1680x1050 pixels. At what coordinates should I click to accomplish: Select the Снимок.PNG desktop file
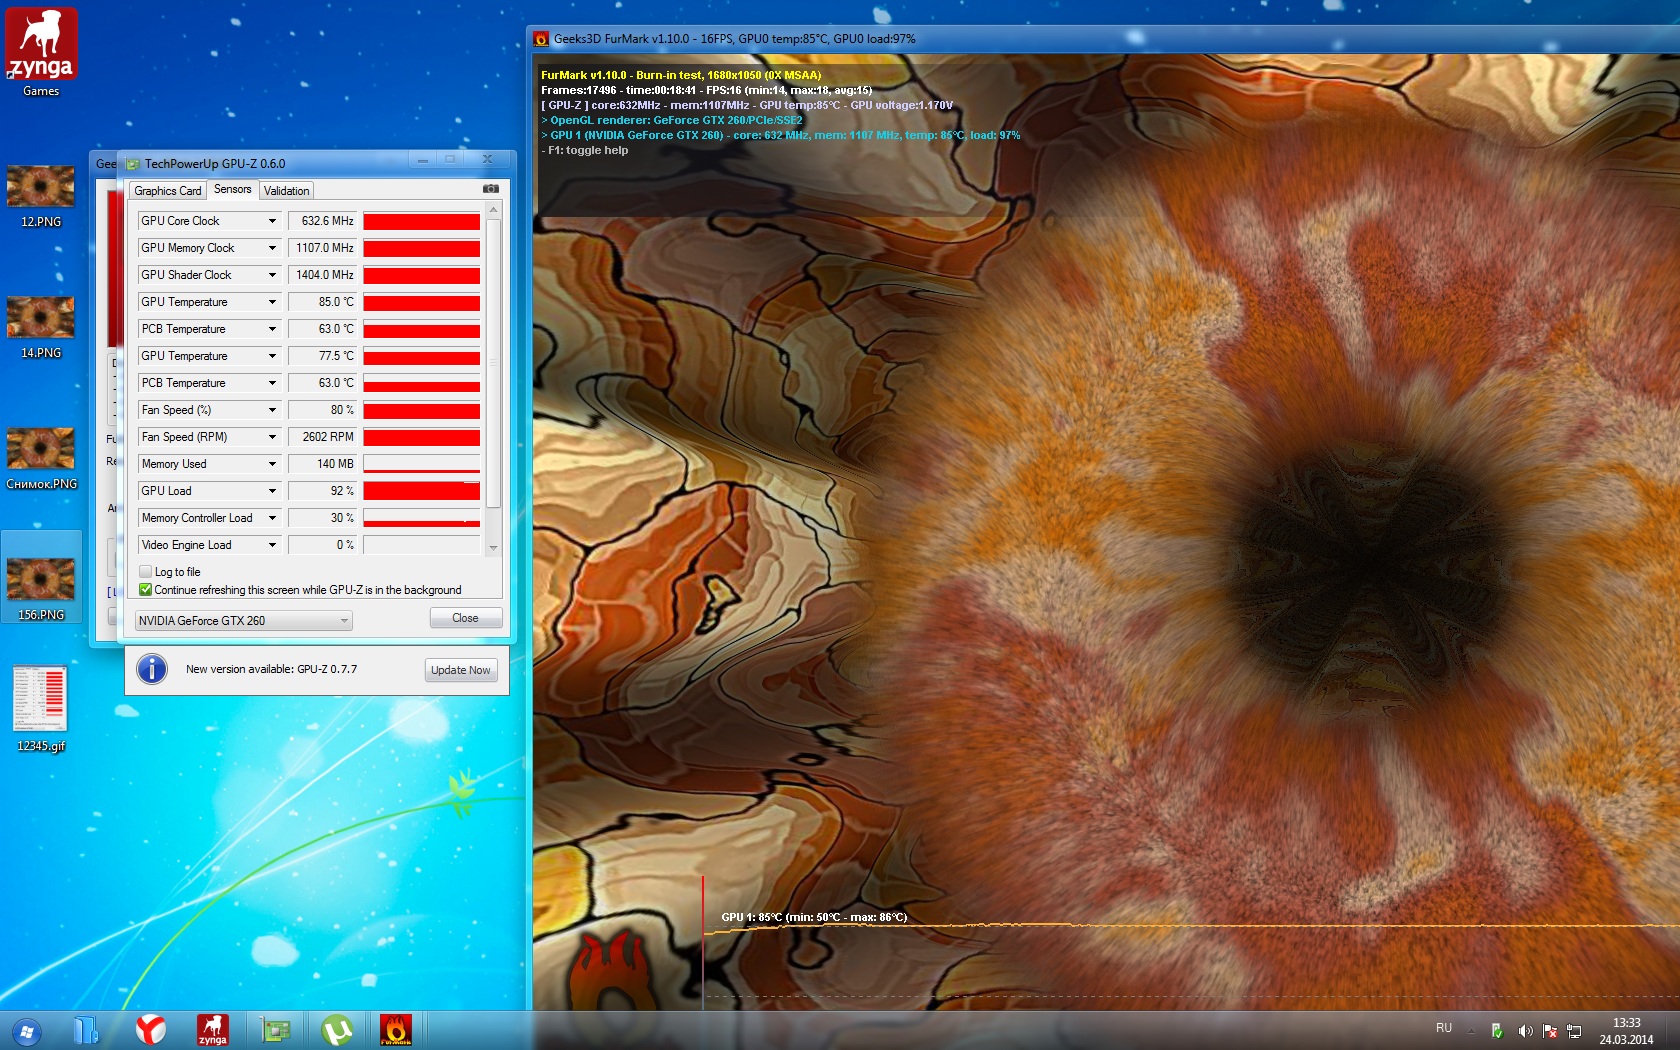pos(41,458)
